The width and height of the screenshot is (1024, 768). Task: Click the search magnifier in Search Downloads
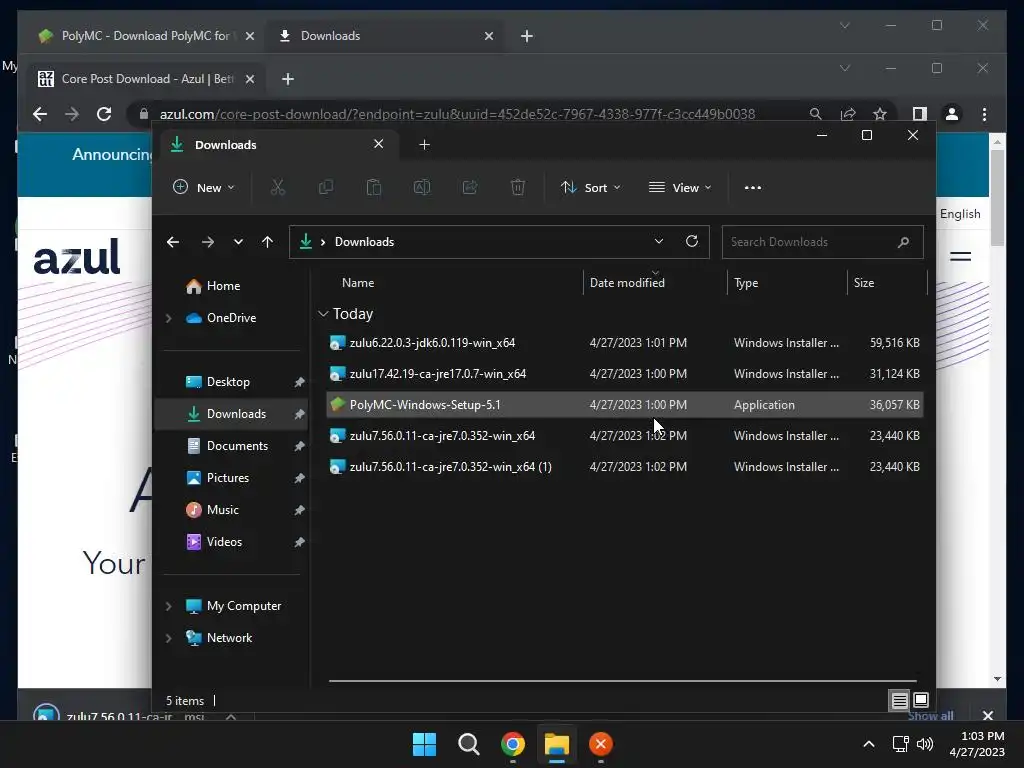tap(904, 242)
